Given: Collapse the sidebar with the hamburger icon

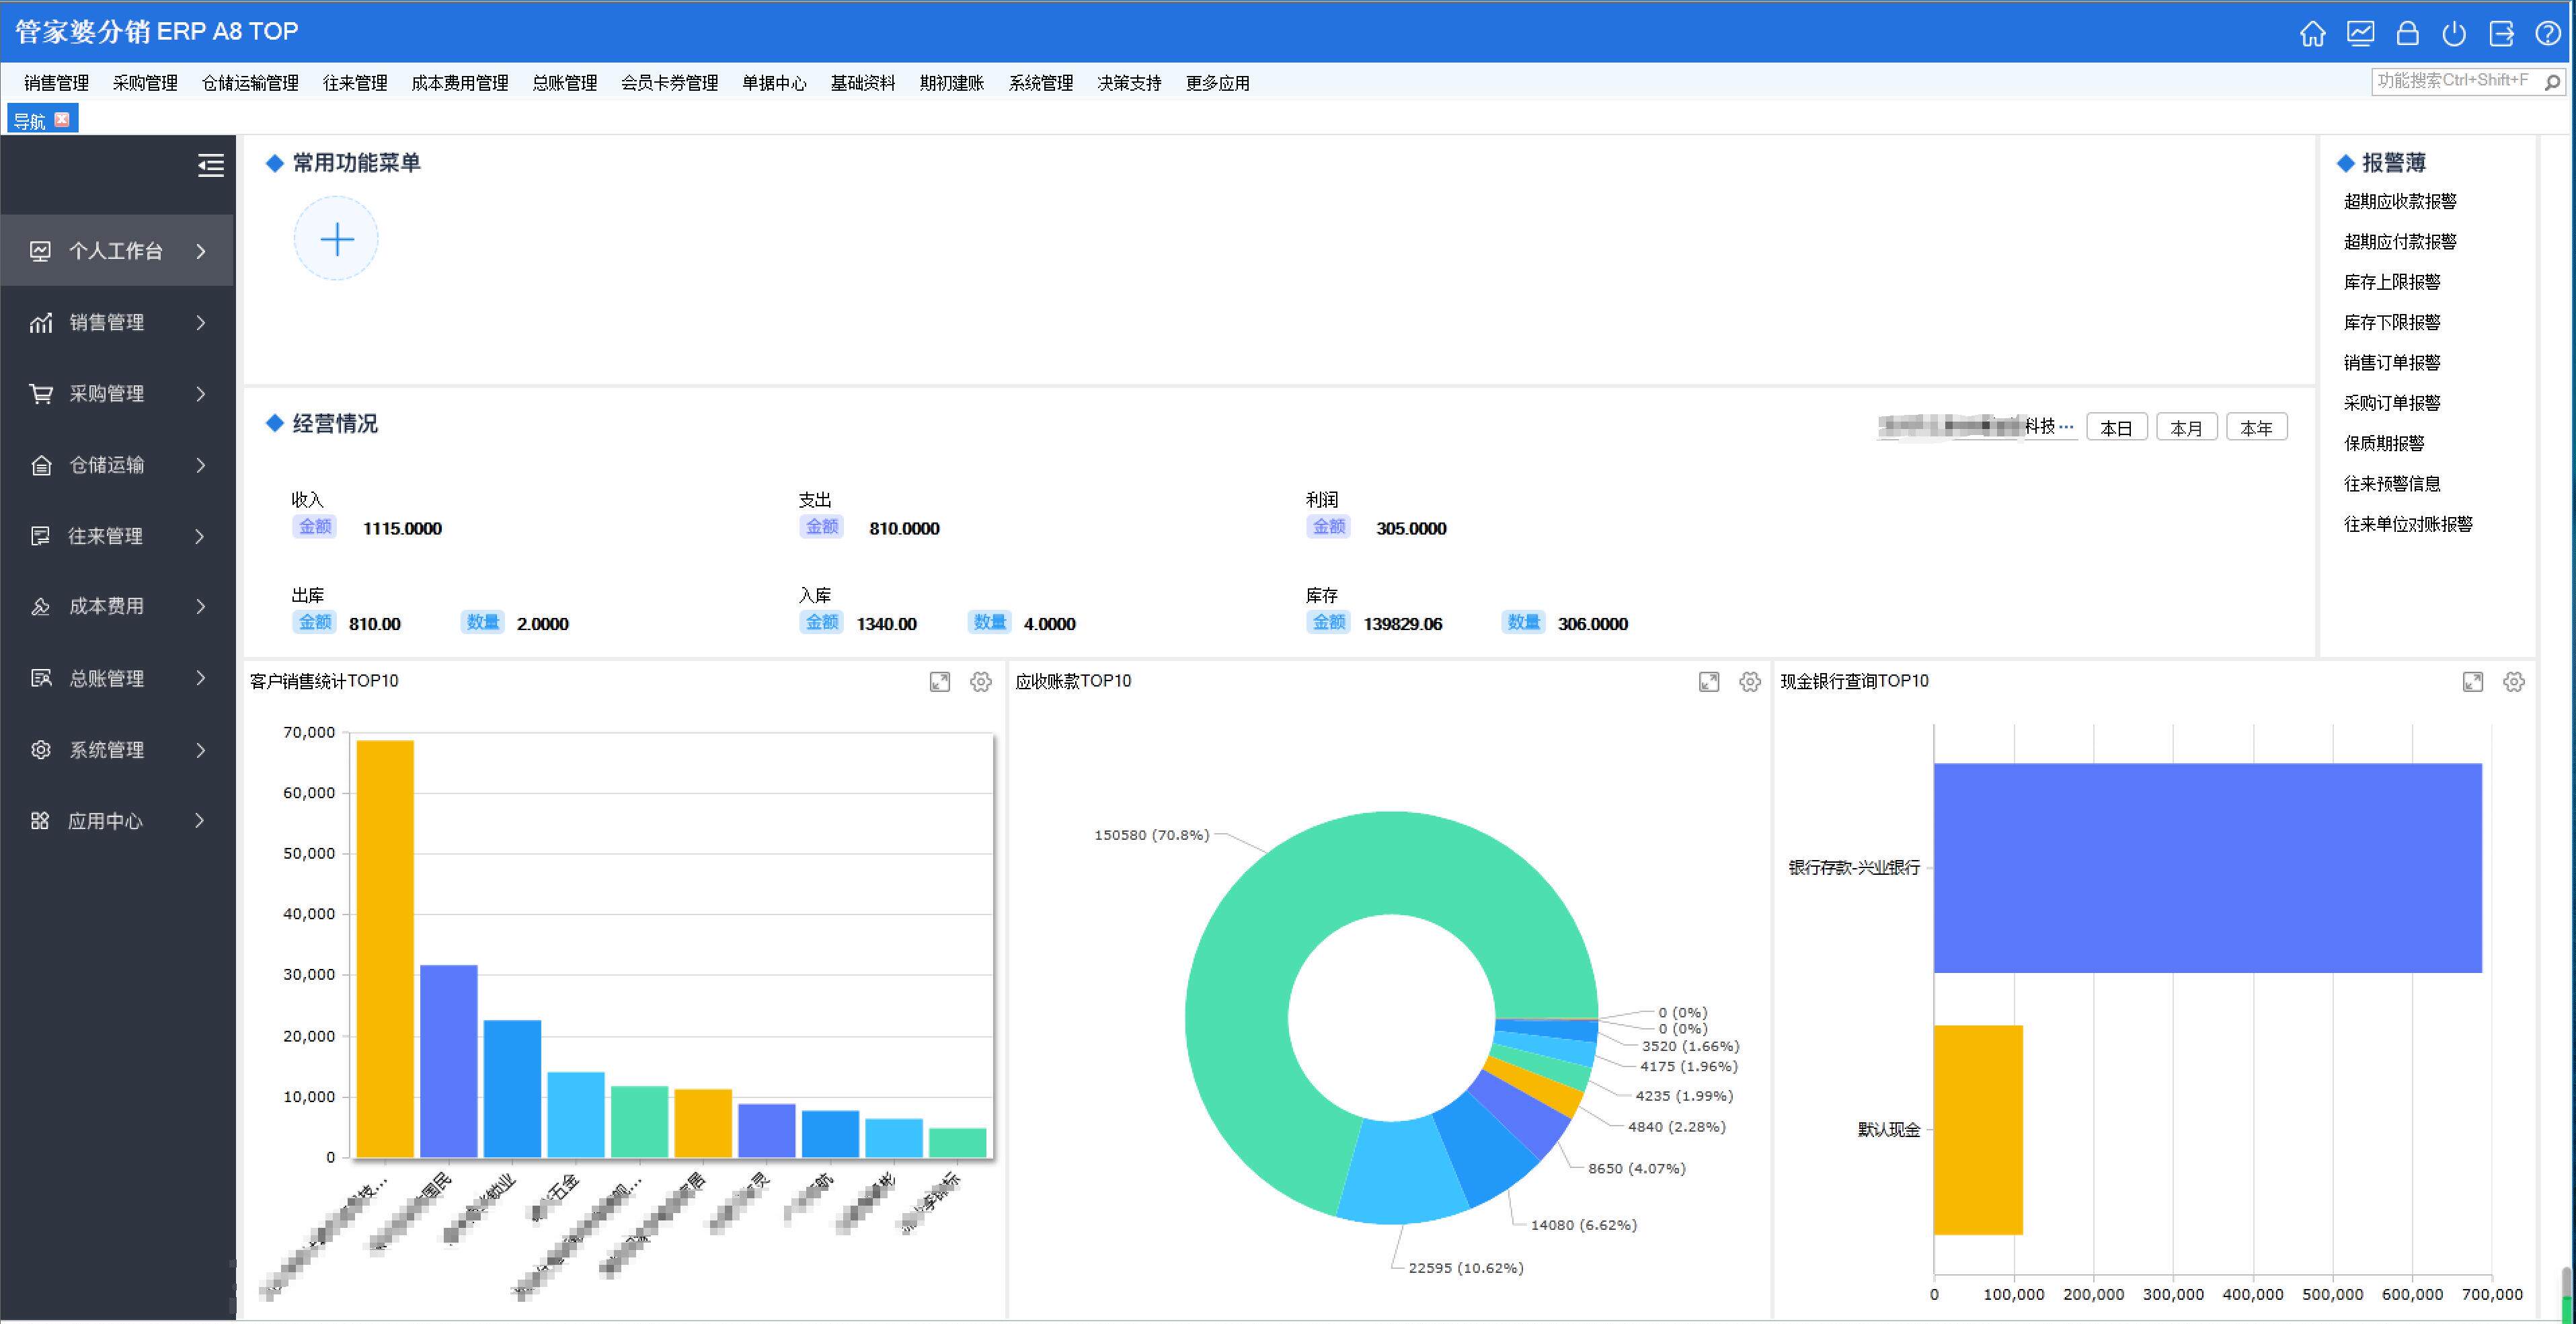Looking at the screenshot, I should (x=210, y=165).
